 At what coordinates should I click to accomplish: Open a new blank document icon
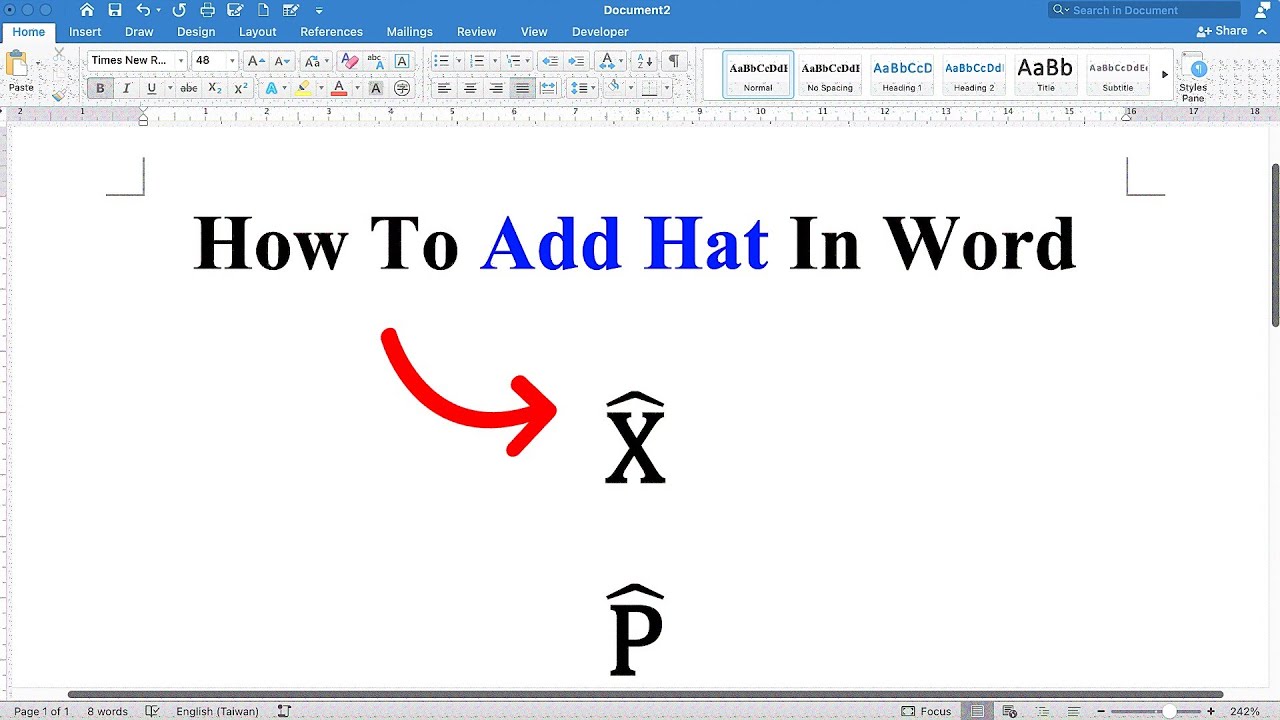coord(263,10)
